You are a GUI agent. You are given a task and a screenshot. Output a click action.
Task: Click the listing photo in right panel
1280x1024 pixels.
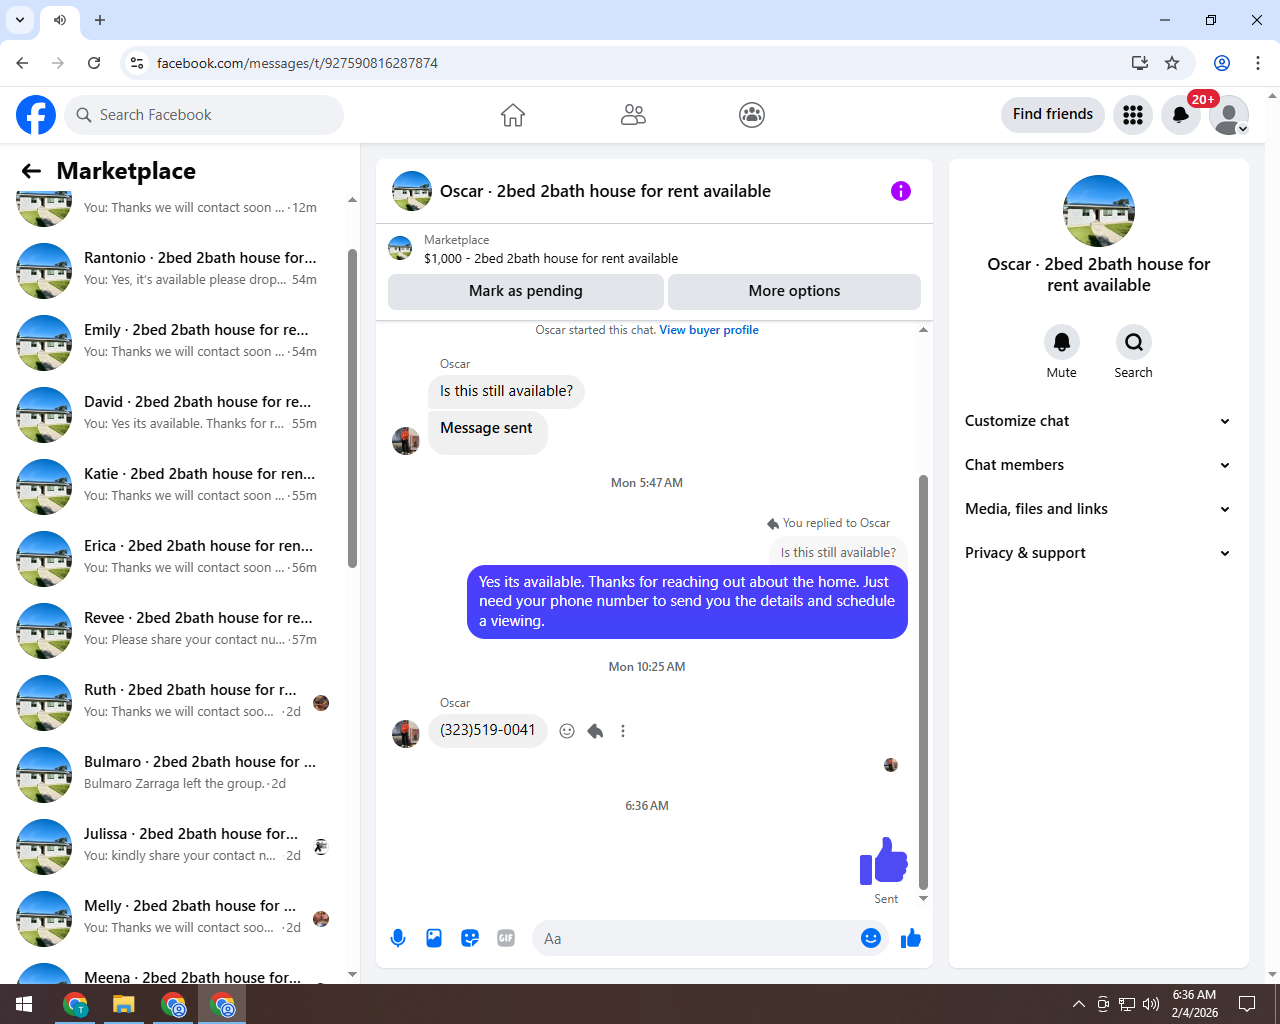tap(1099, 211)
